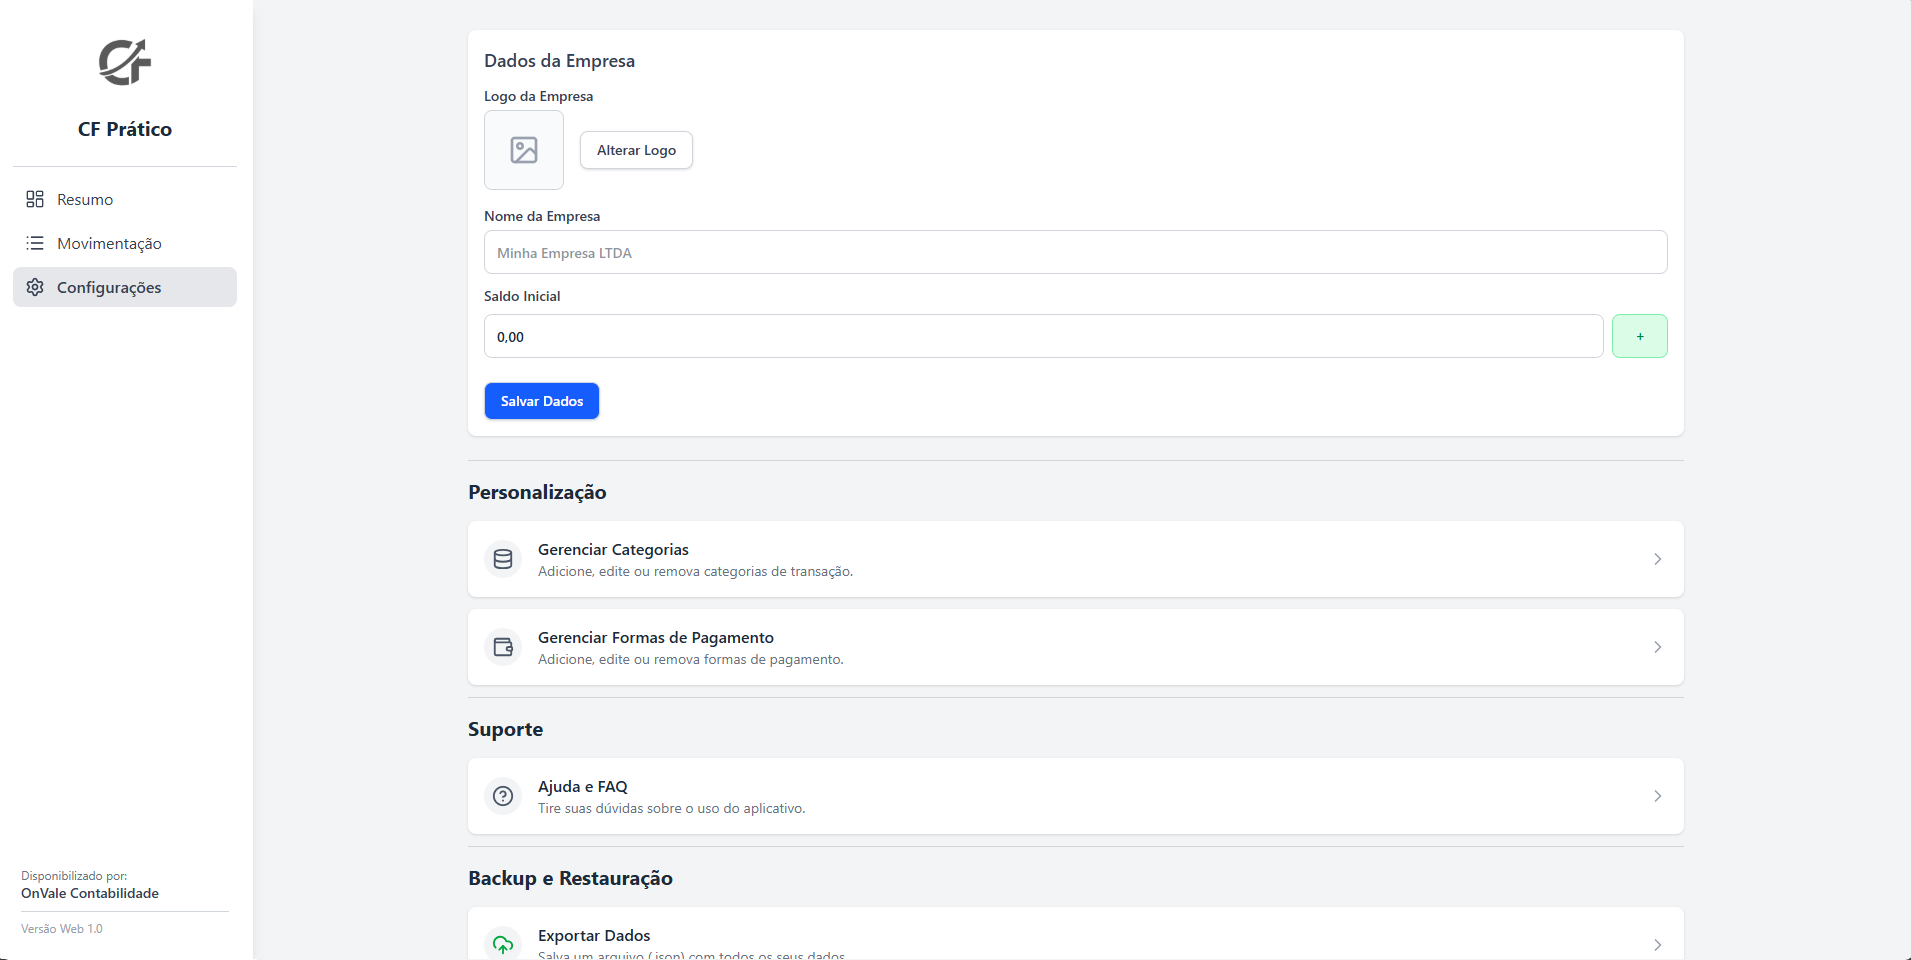The height and width of the screenshot is (960, 1911).
Task: Click the Configurações gear icon
Action: (x=35, y=287)
